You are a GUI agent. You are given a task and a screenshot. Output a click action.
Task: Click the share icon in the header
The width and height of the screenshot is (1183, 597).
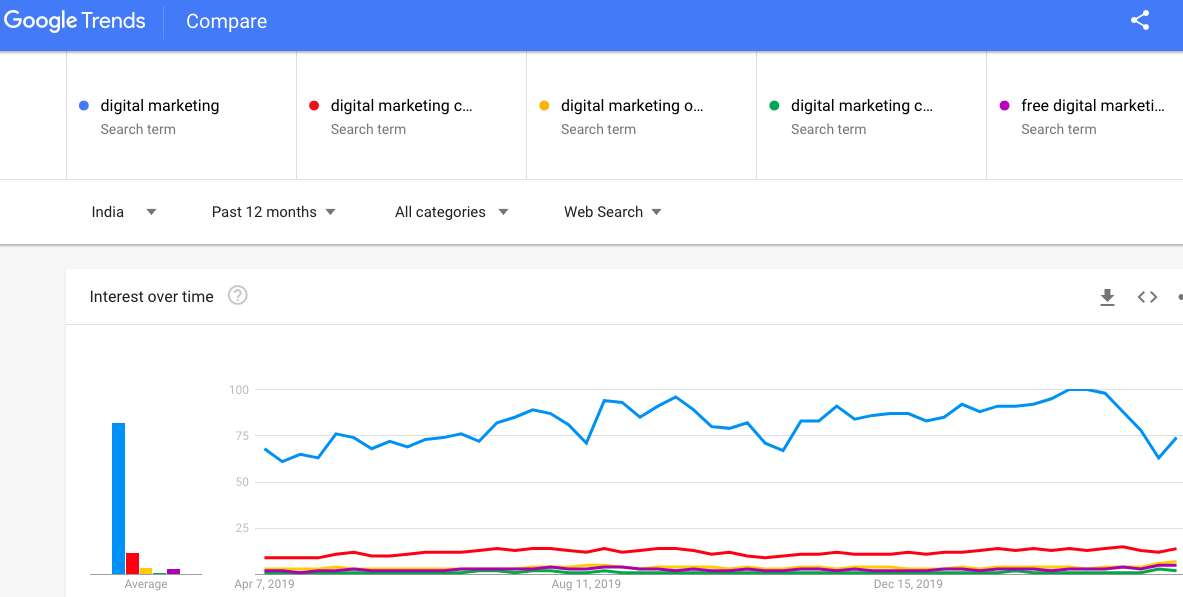[1140, 20]
